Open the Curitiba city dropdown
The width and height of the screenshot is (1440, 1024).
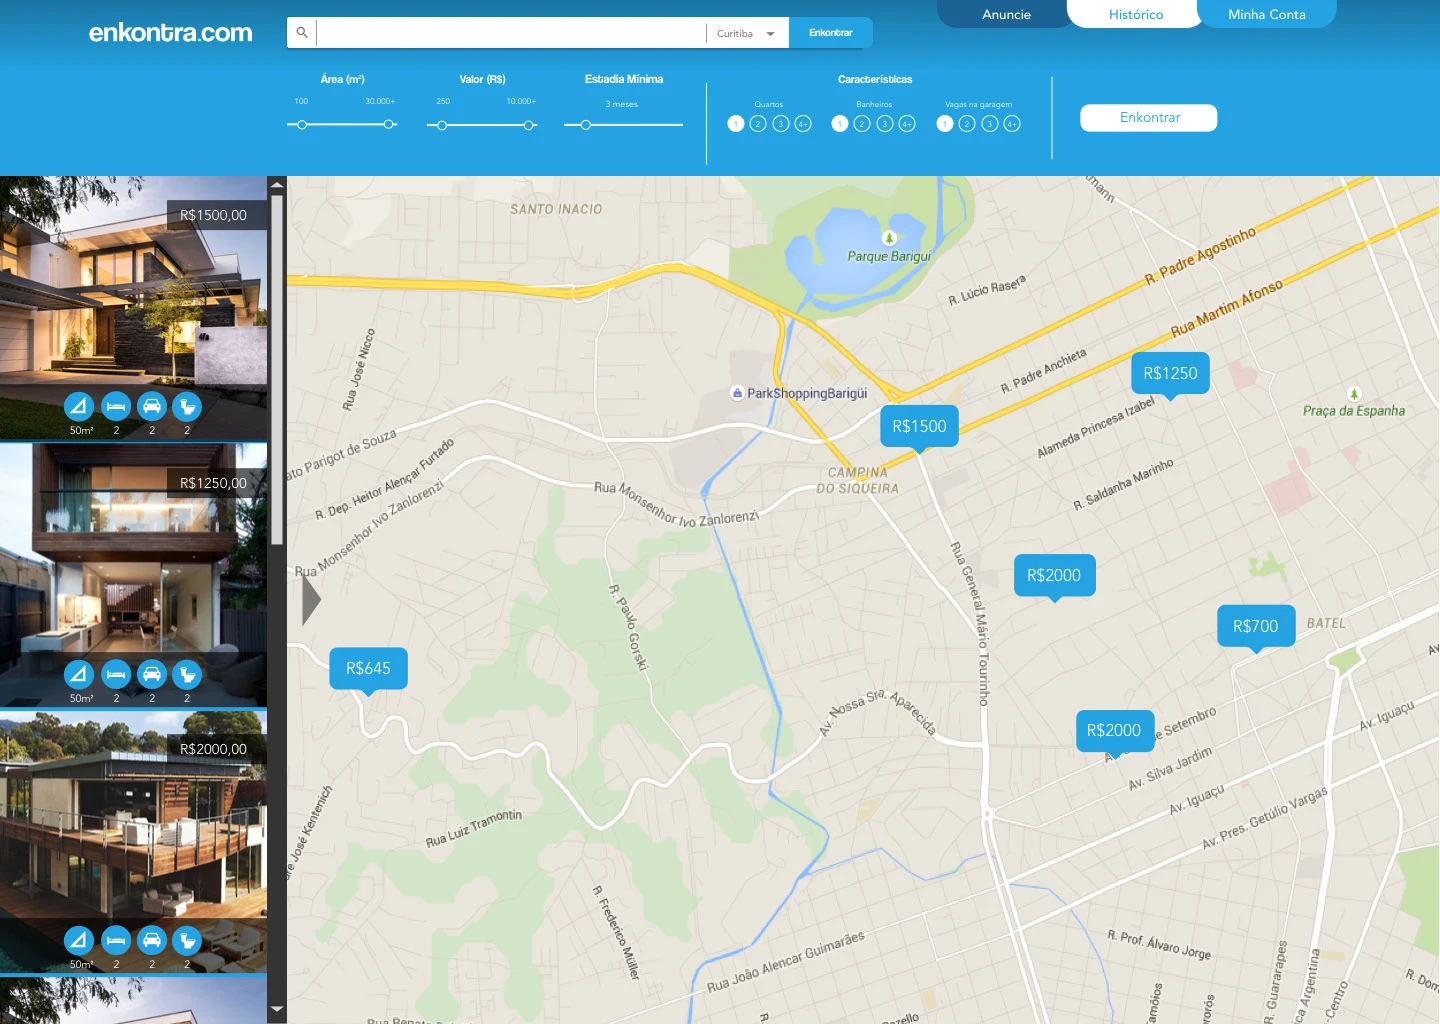(747, 33)
